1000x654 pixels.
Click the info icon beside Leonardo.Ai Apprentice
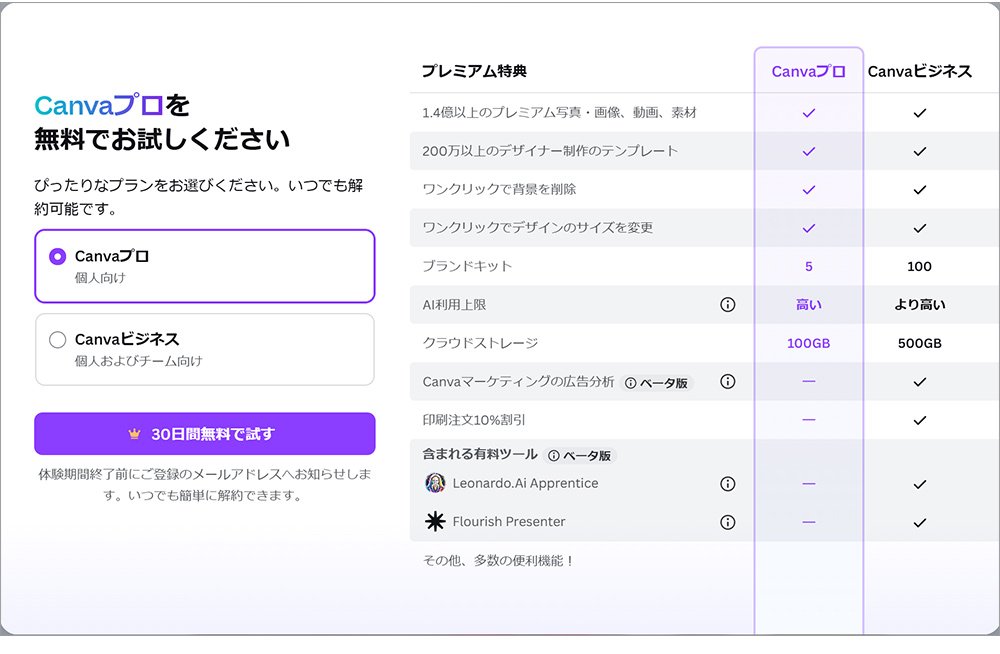(727, 483)
